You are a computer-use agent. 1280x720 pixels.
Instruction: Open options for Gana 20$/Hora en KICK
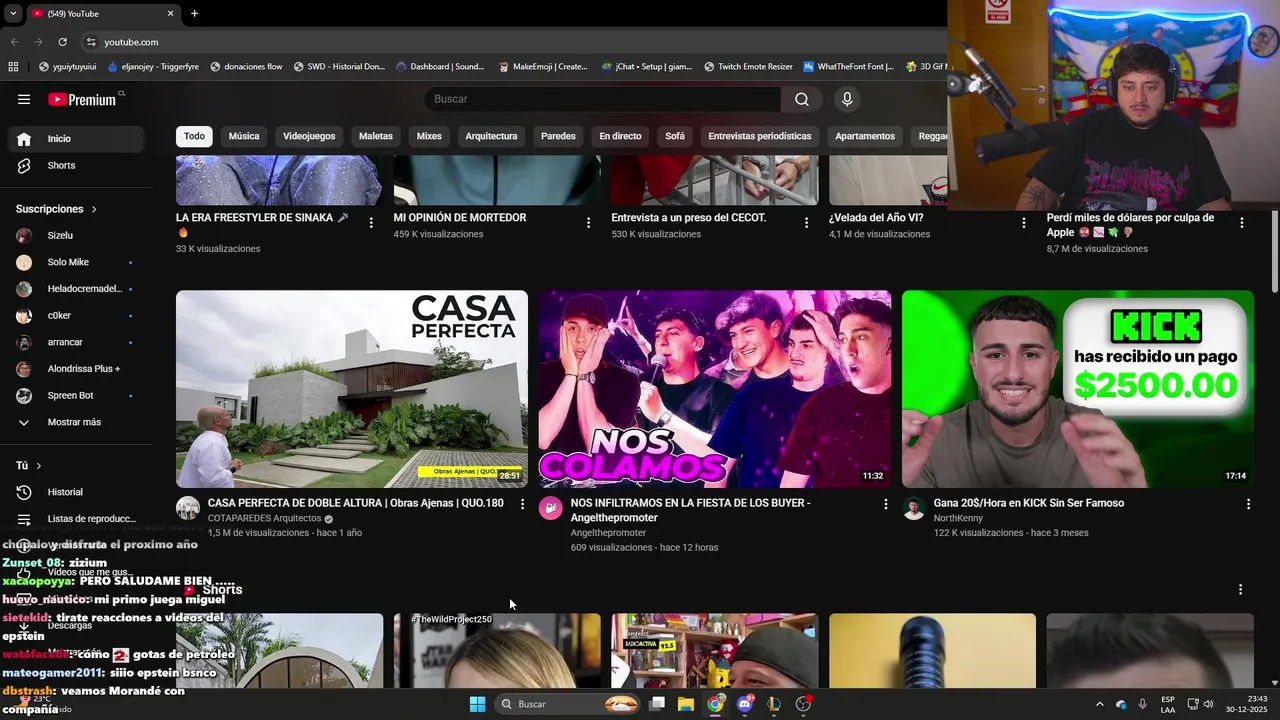click(x=1248, y=504)
